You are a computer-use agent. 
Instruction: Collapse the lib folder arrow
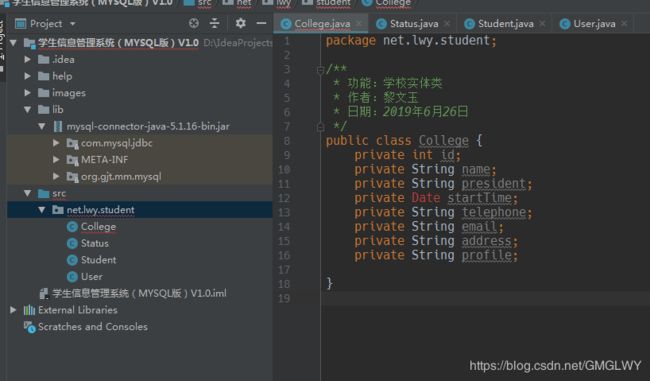(x=27, y=109)
